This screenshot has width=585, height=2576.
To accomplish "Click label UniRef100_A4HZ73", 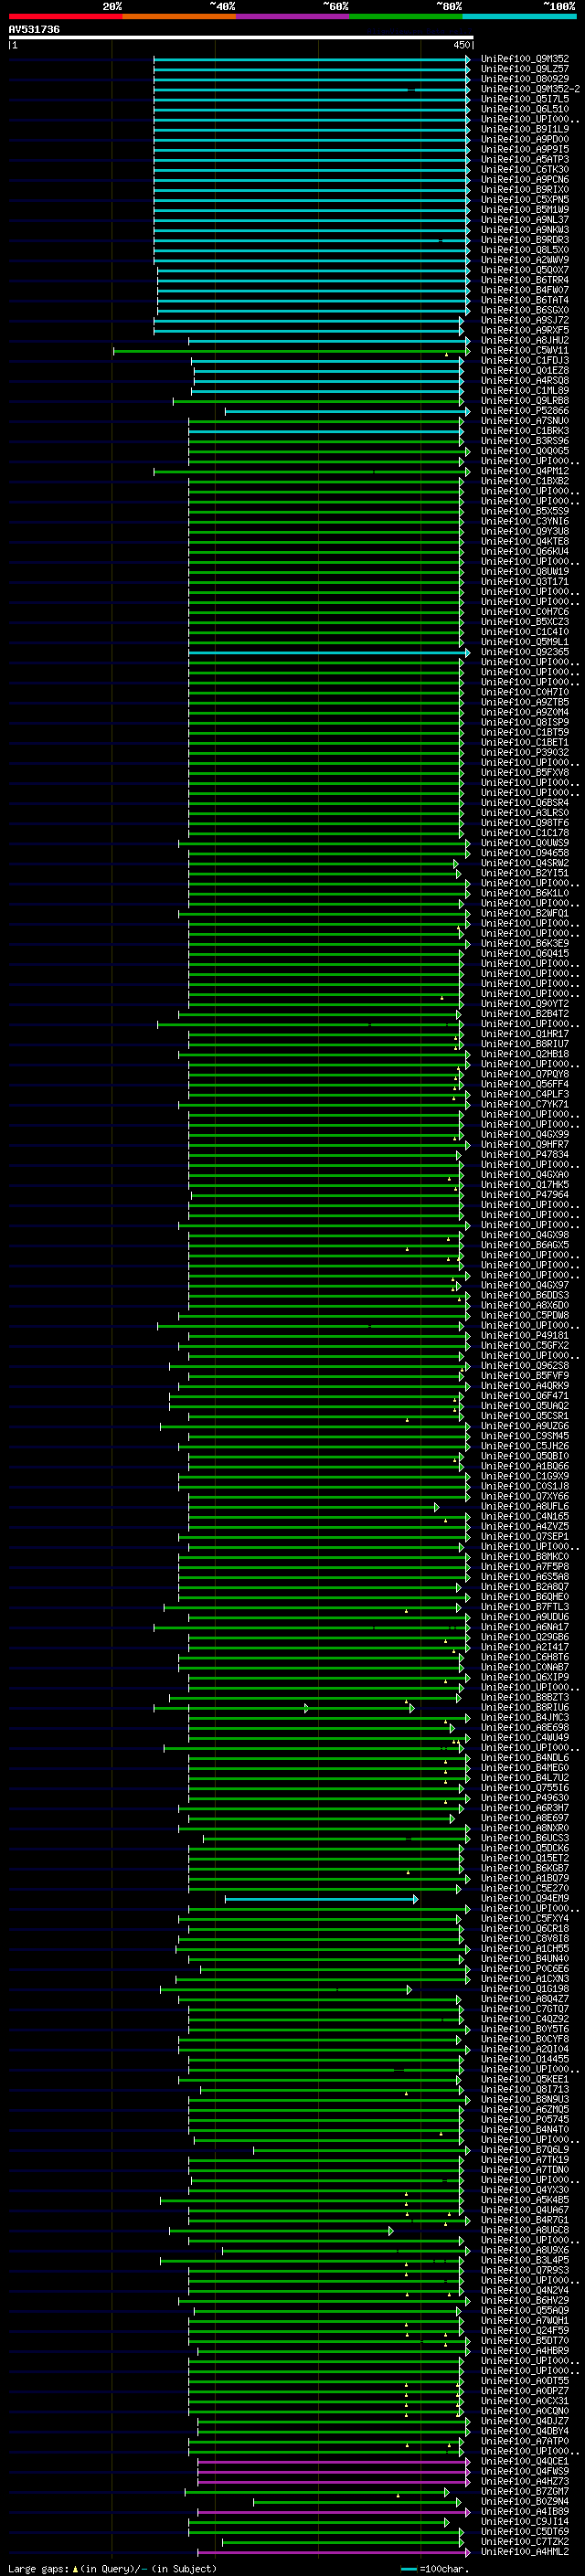I will 525,2481.
